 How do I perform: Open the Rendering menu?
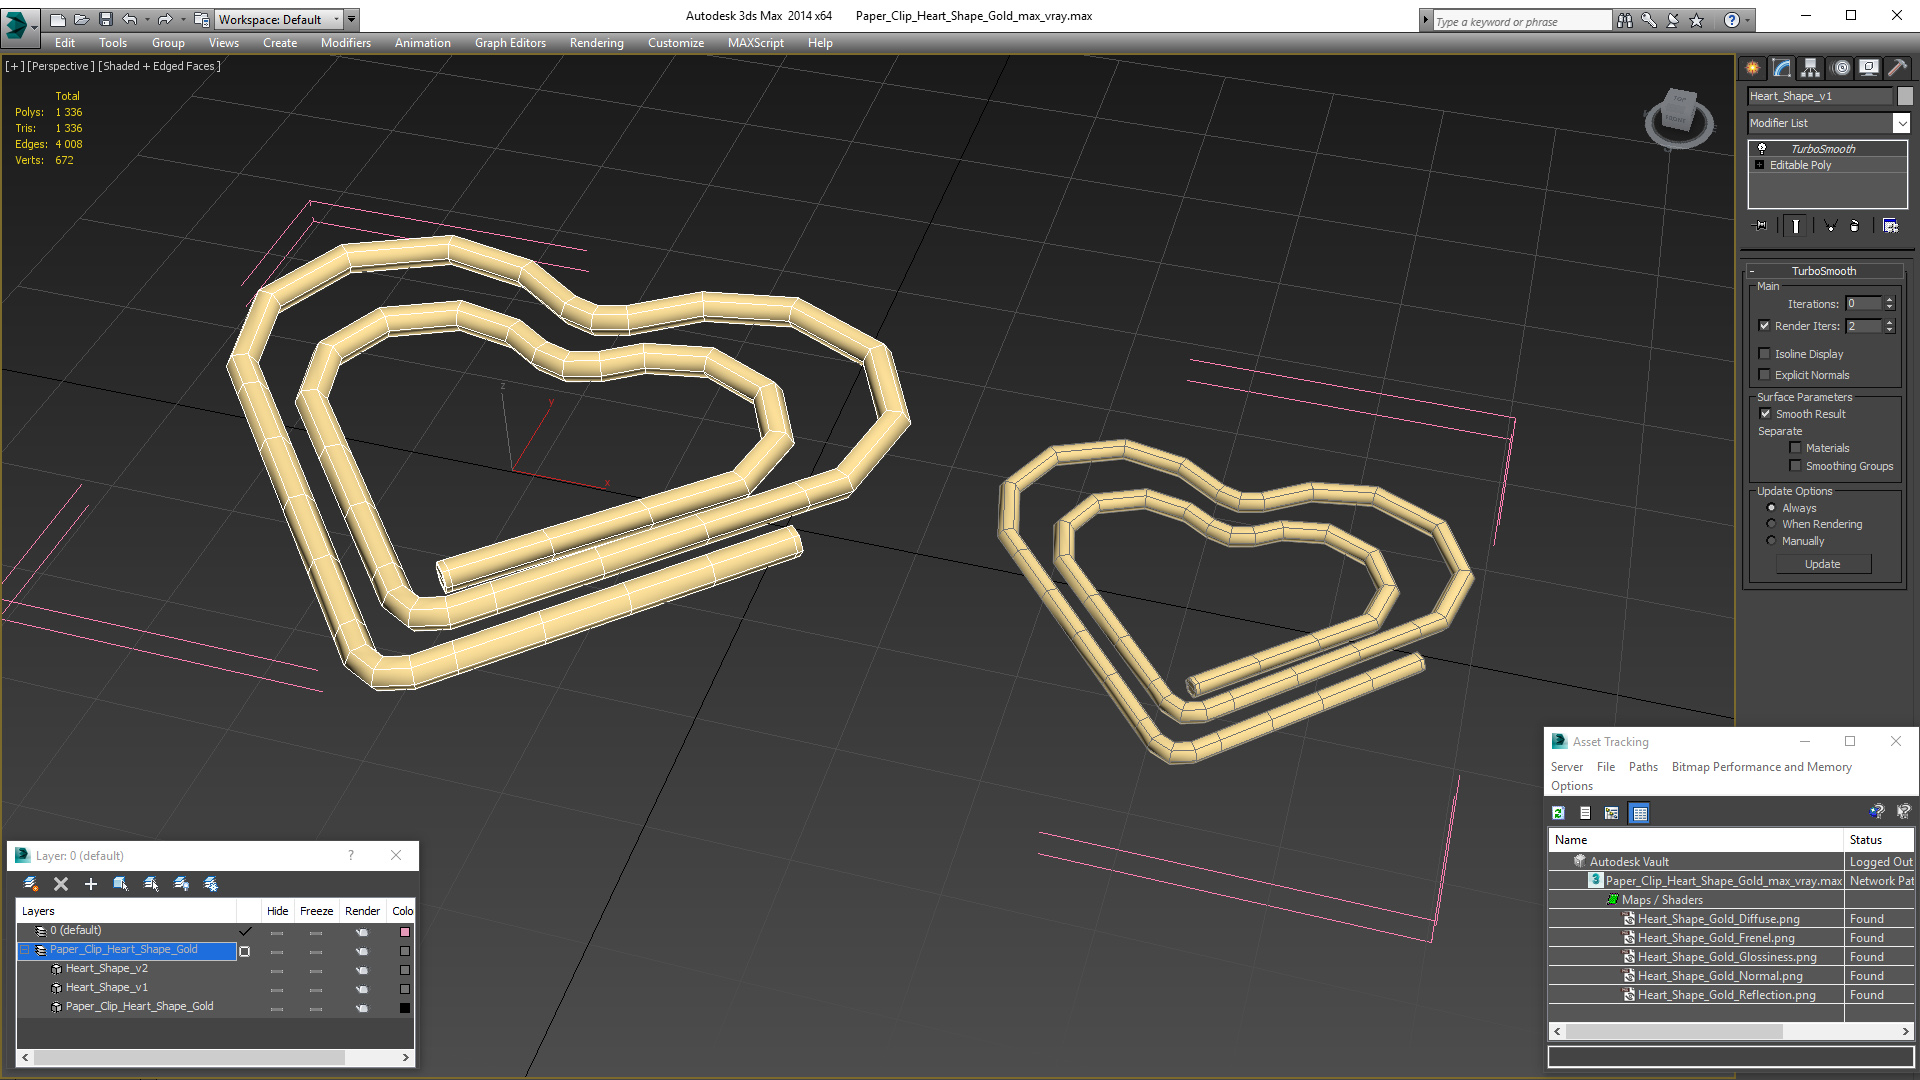tap(596, 43)
